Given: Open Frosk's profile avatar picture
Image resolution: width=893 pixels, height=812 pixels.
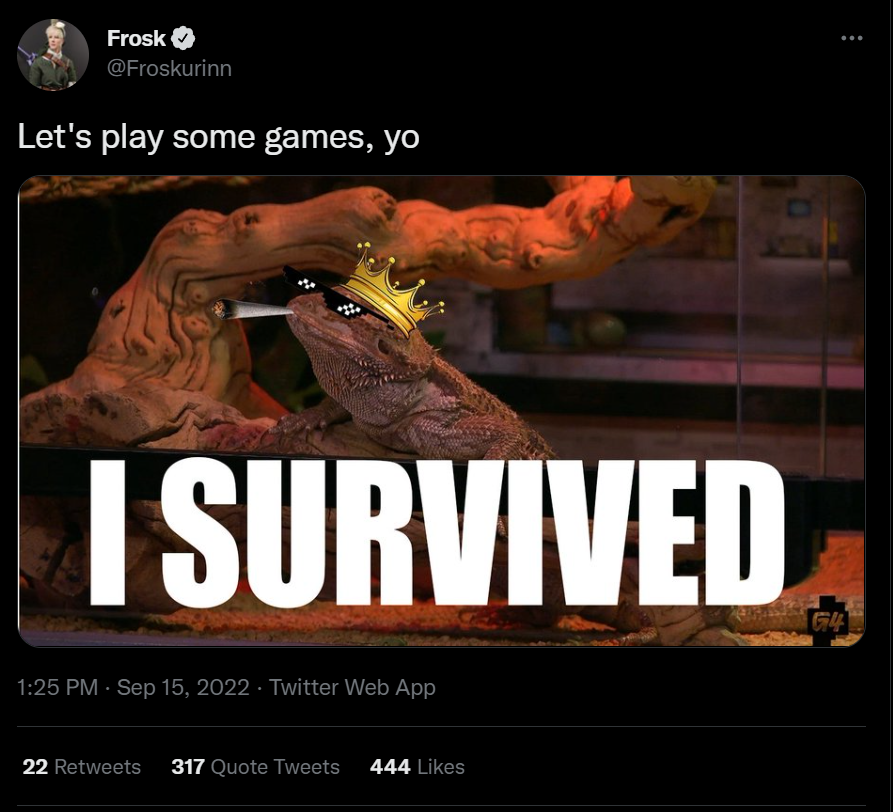Looking at the screenshot, I should (x=53, y=55).
